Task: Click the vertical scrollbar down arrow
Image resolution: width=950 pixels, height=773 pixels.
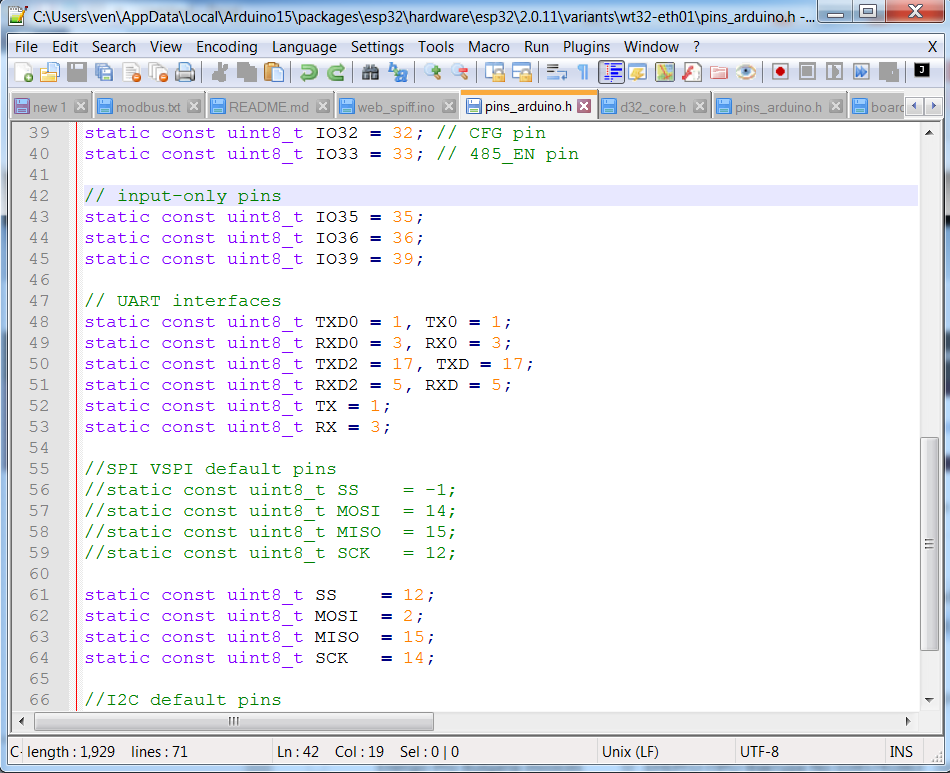Action: pos(929,700)
